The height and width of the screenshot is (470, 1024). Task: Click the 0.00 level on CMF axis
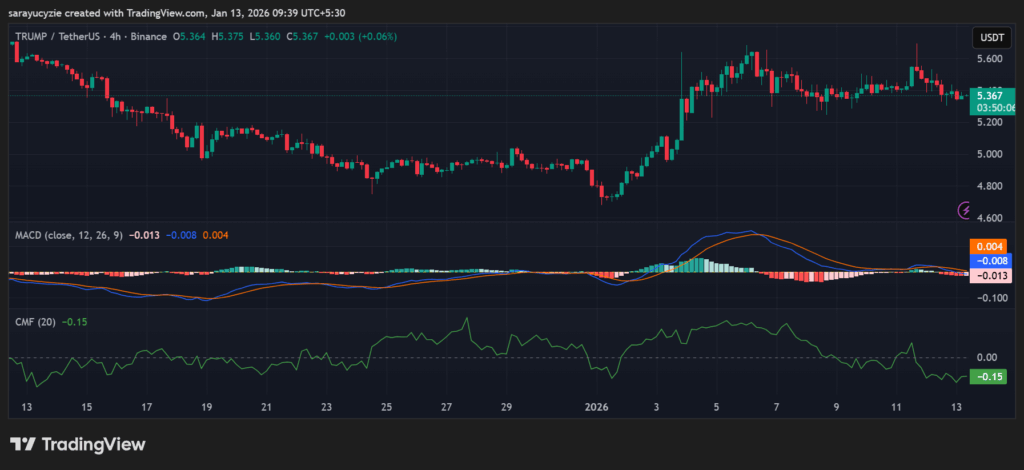(x=987, y=357)
